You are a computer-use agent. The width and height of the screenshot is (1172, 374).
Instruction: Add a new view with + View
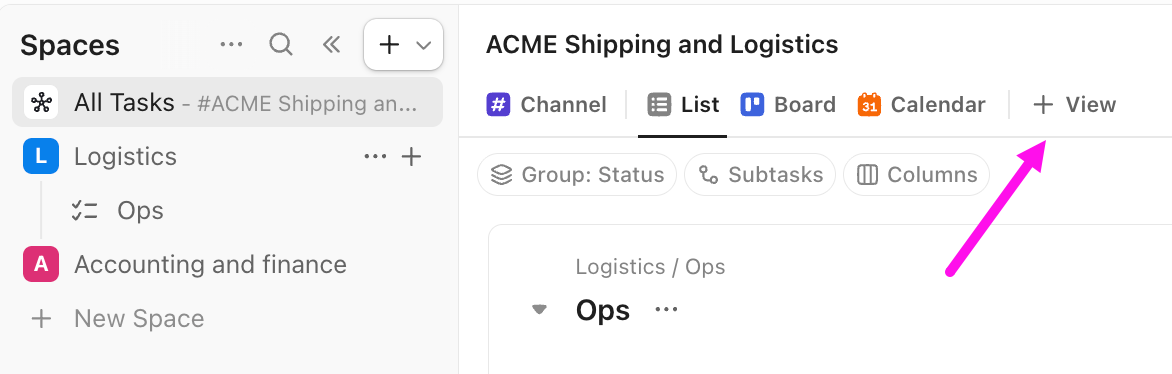[1074, 104]
